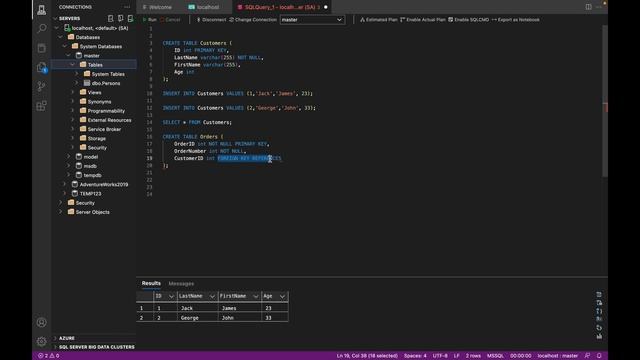Open the Messages tab
This screenshot has width=640, height=360.
click(181, 283)
